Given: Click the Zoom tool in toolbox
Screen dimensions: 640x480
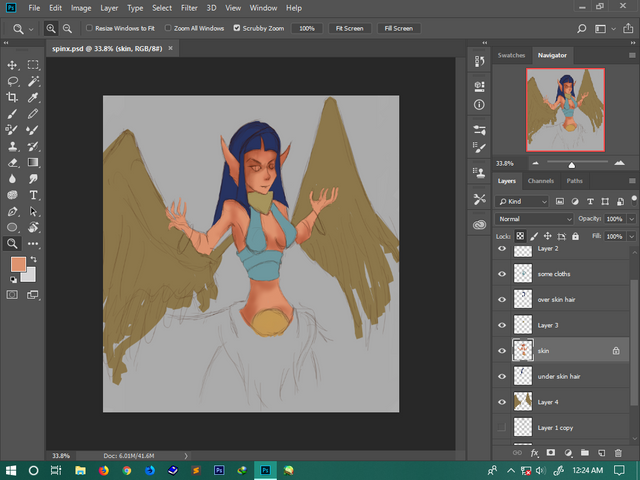Looking at the screenshot, I should point(12,244).
